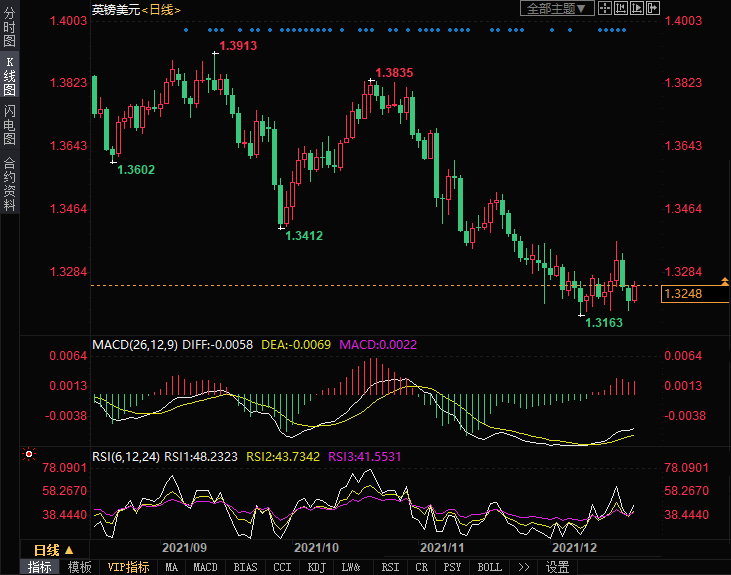Toggle the KDJ indicator in bottom bar
Screen dimensions: 731x575
(x=316, y=567)
